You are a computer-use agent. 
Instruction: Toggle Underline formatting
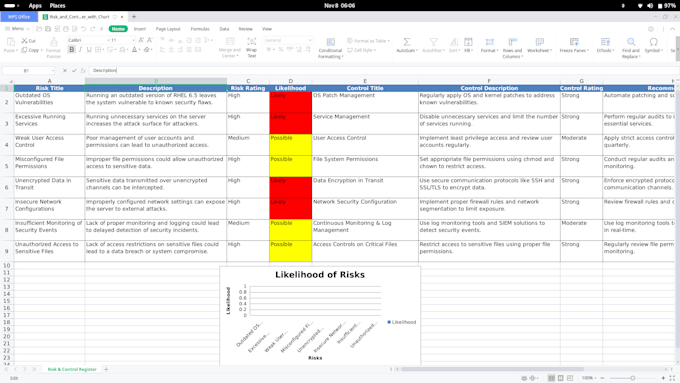coord(89,50)
